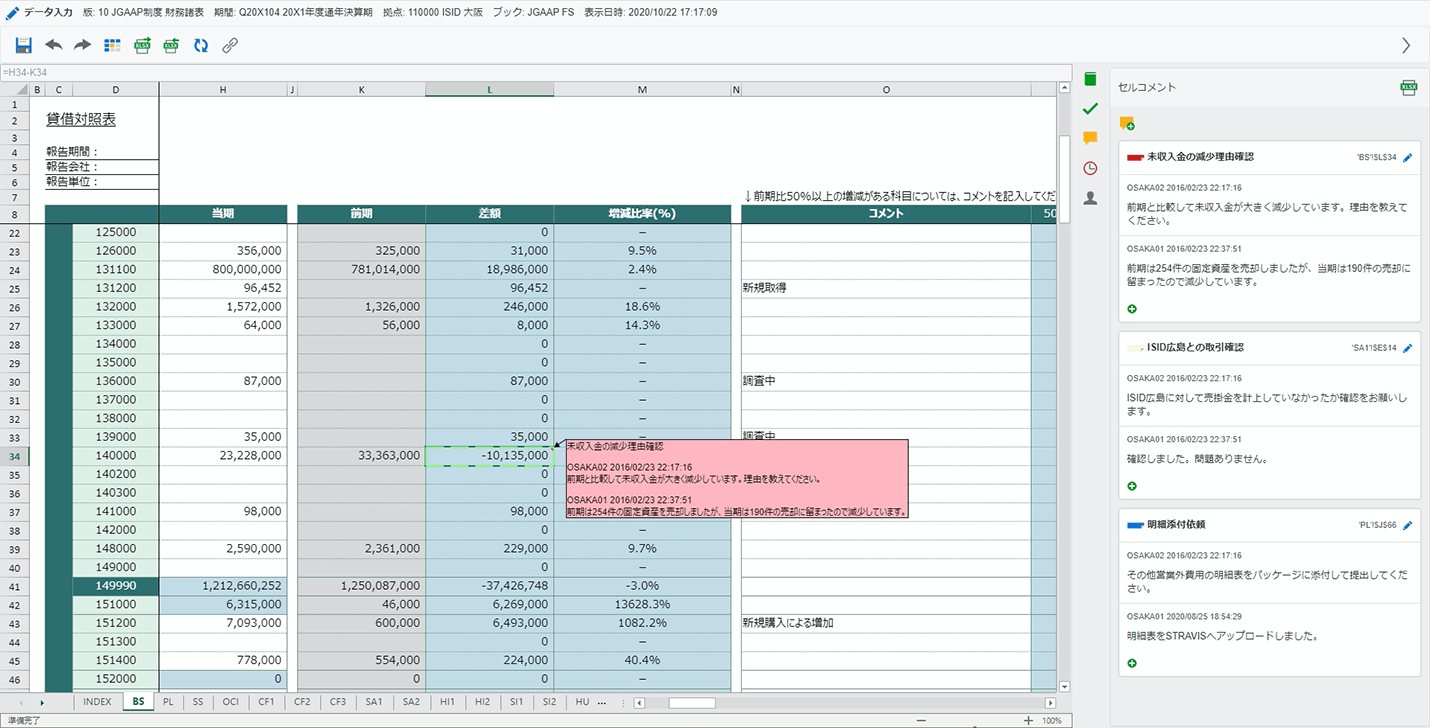Click the chain link icon in toolbar

[x=230, y=45]
